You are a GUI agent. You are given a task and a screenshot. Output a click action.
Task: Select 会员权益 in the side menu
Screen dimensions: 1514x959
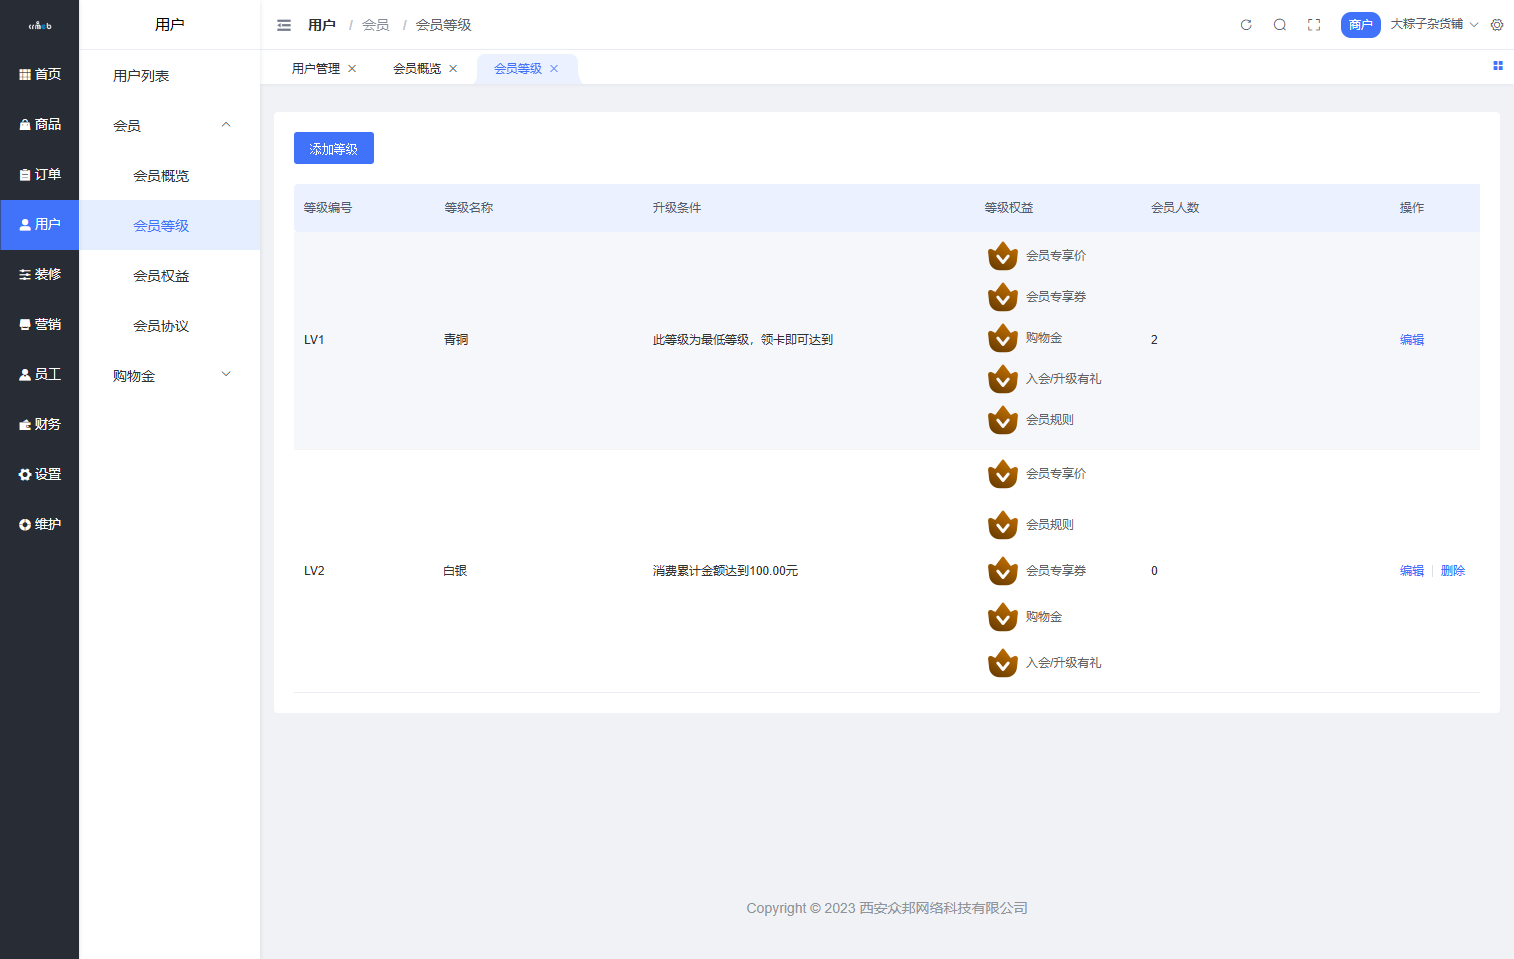(161, 276)
